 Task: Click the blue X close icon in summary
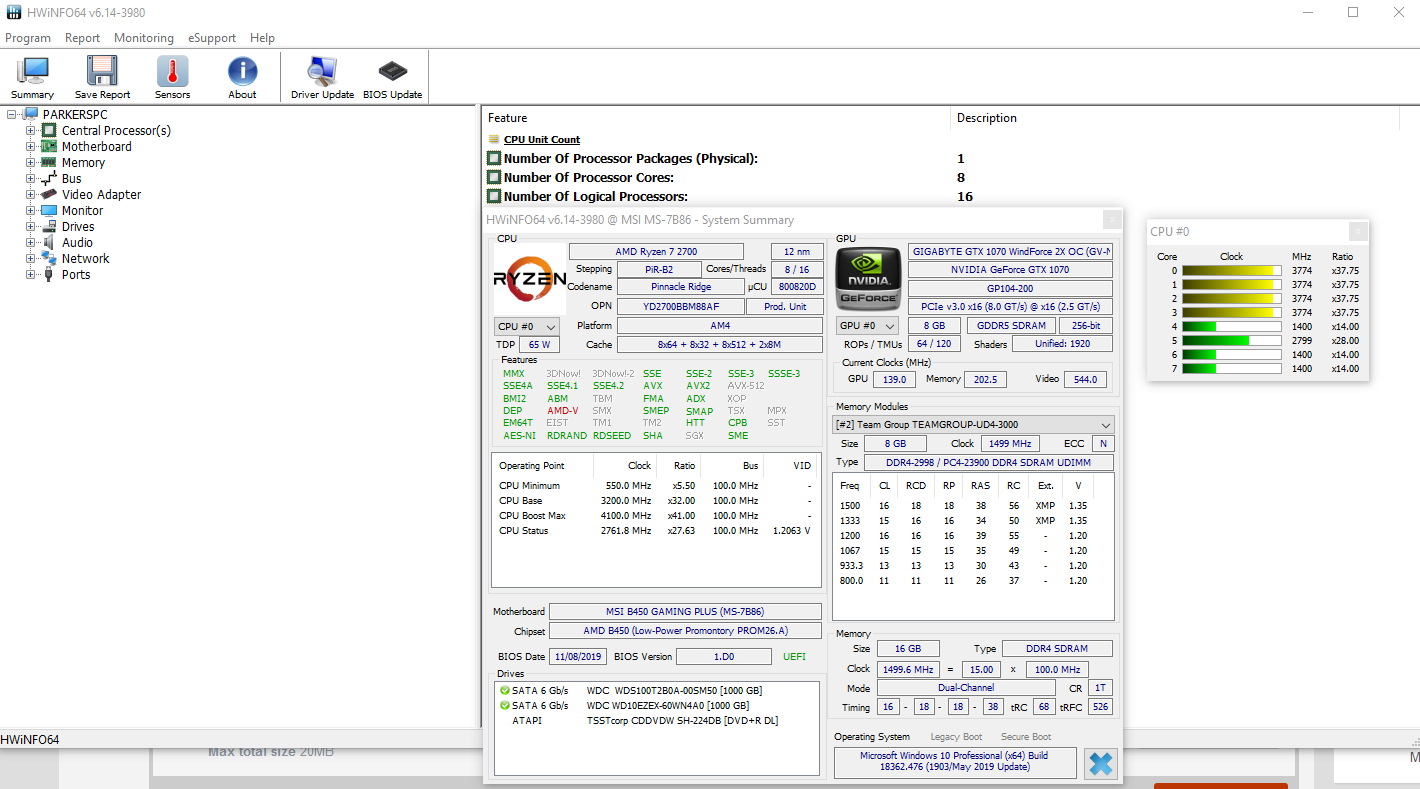pyautogui.click(x=1100, y=763)
